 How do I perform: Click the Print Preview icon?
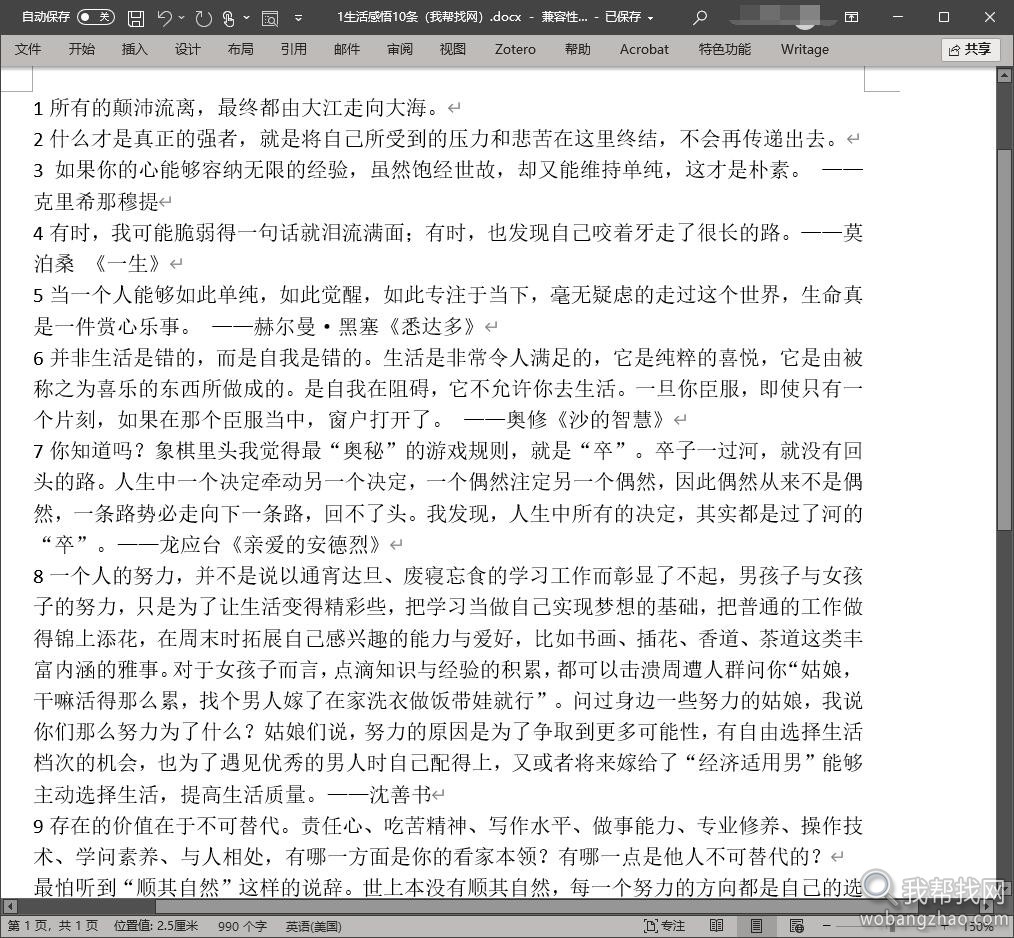[270, 18]
